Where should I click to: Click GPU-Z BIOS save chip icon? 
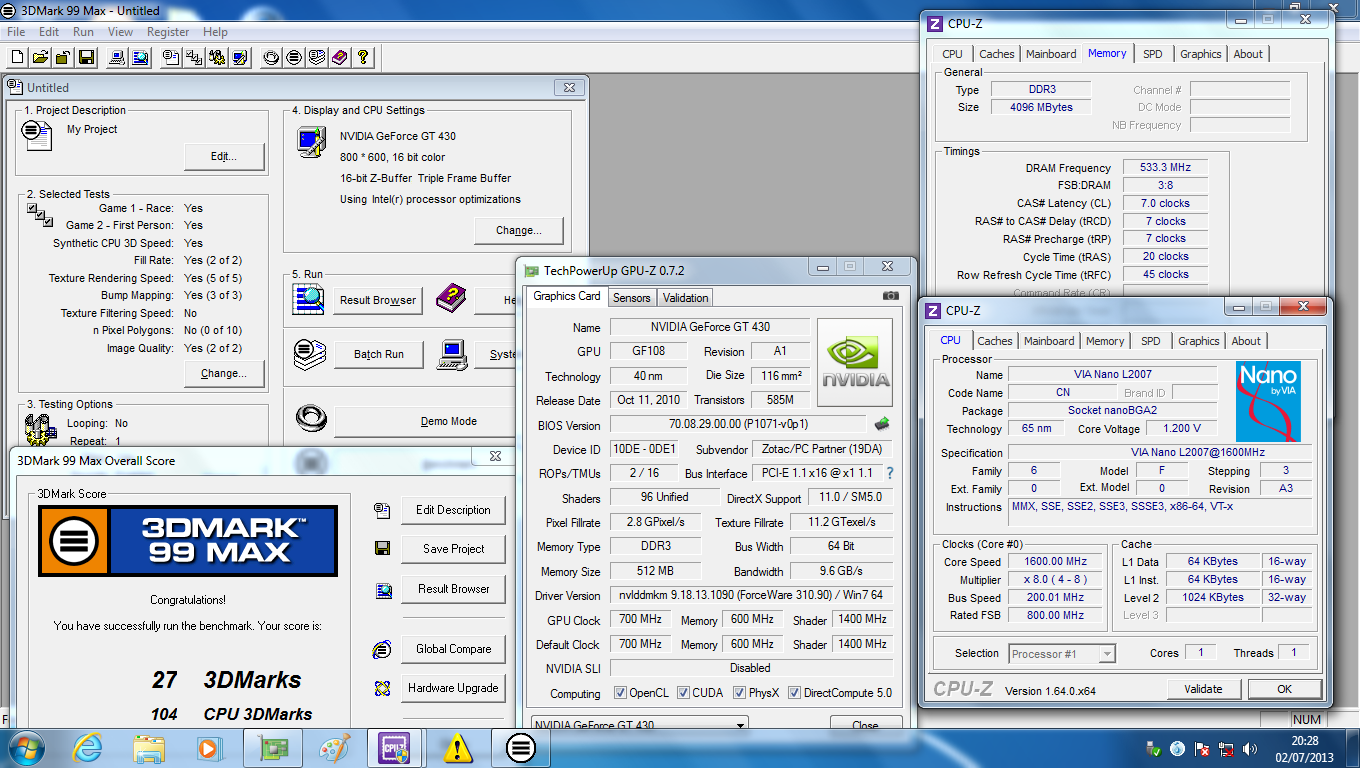[x=882, y=424]
